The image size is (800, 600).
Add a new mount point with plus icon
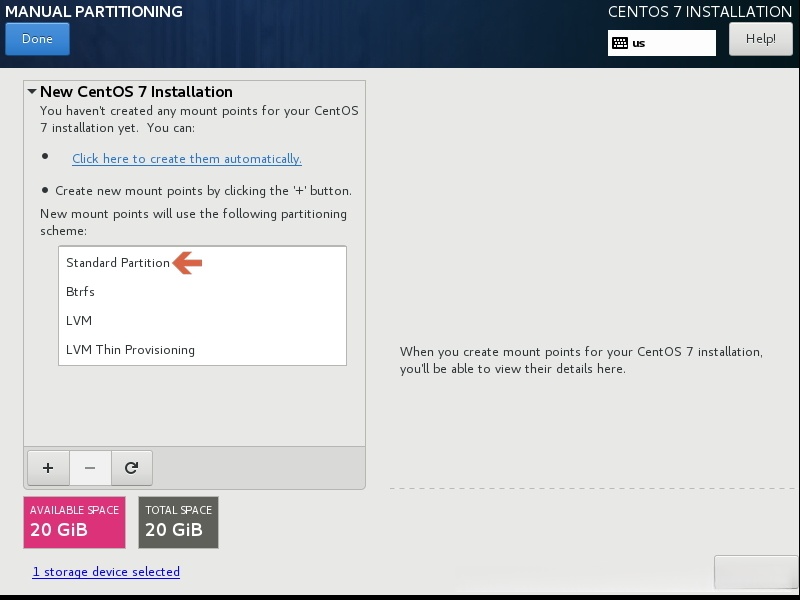pos(48,468)
